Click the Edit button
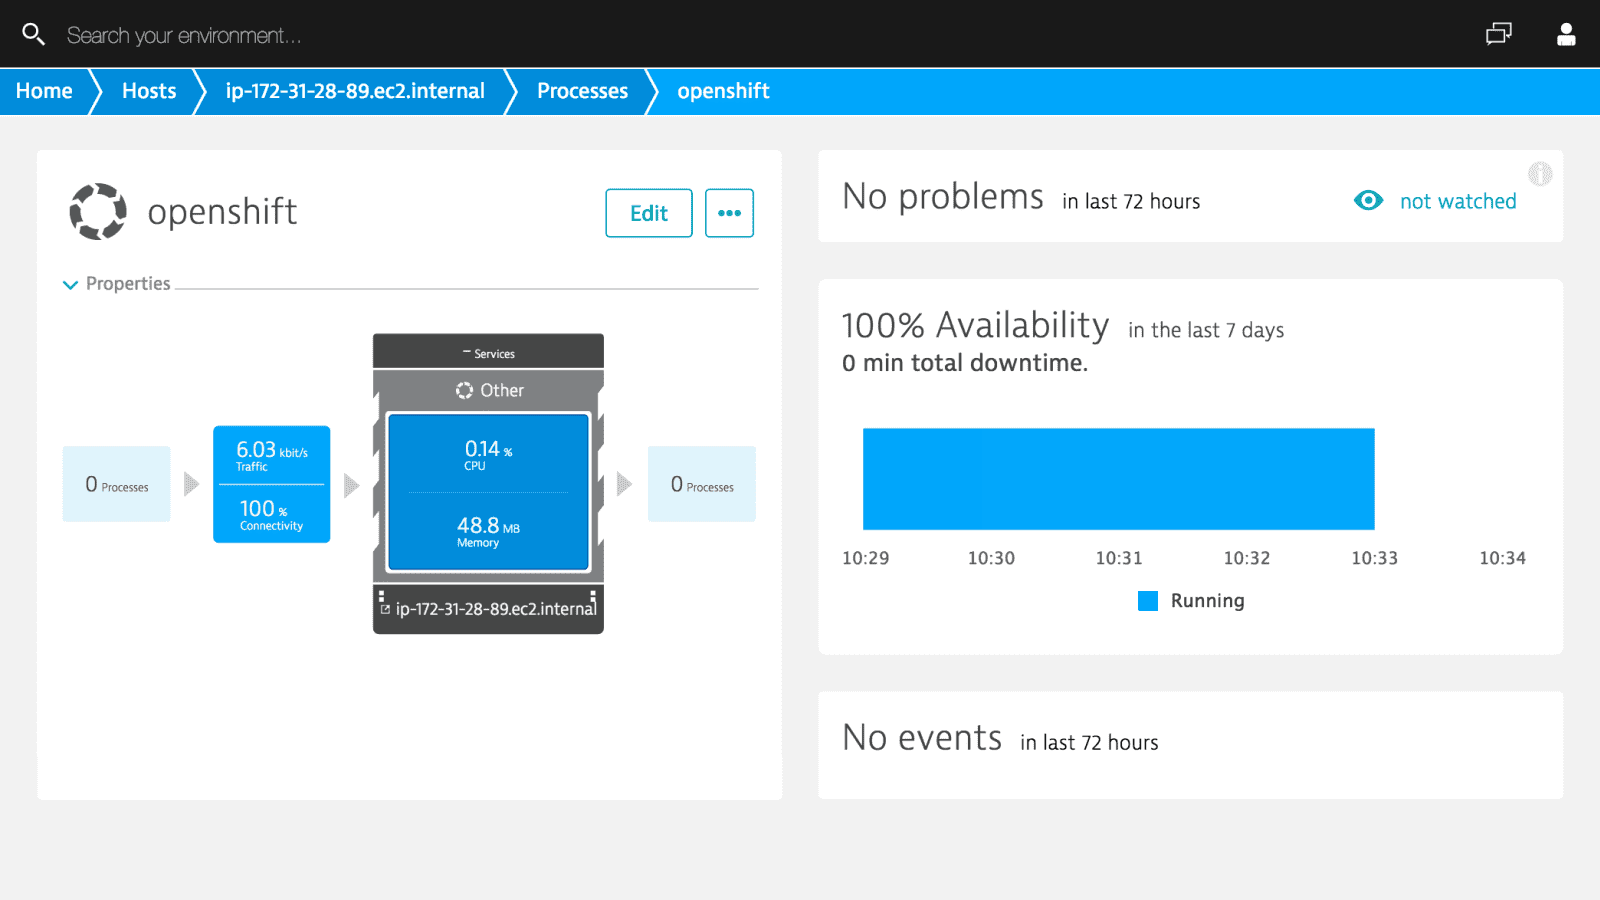The width and height of the screenshot is (1600, 900). (x=649, y=213)
